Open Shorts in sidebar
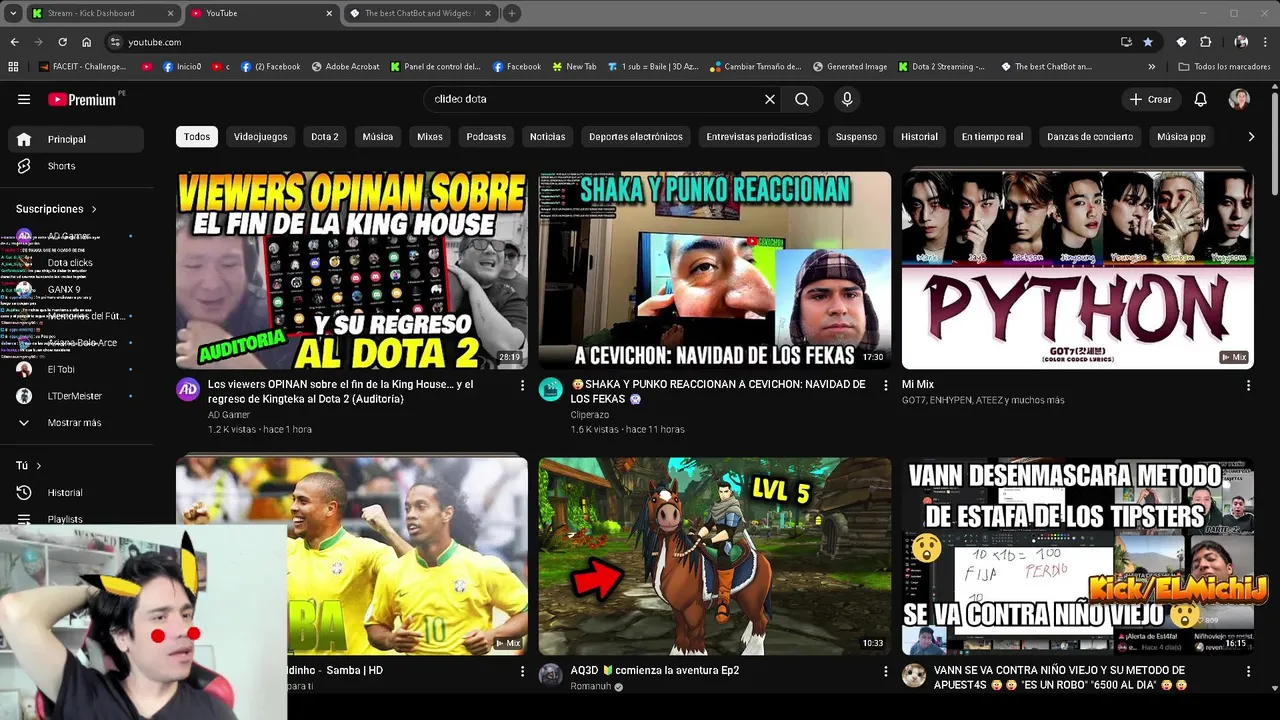1280x720 pixels. coord(76,166)
